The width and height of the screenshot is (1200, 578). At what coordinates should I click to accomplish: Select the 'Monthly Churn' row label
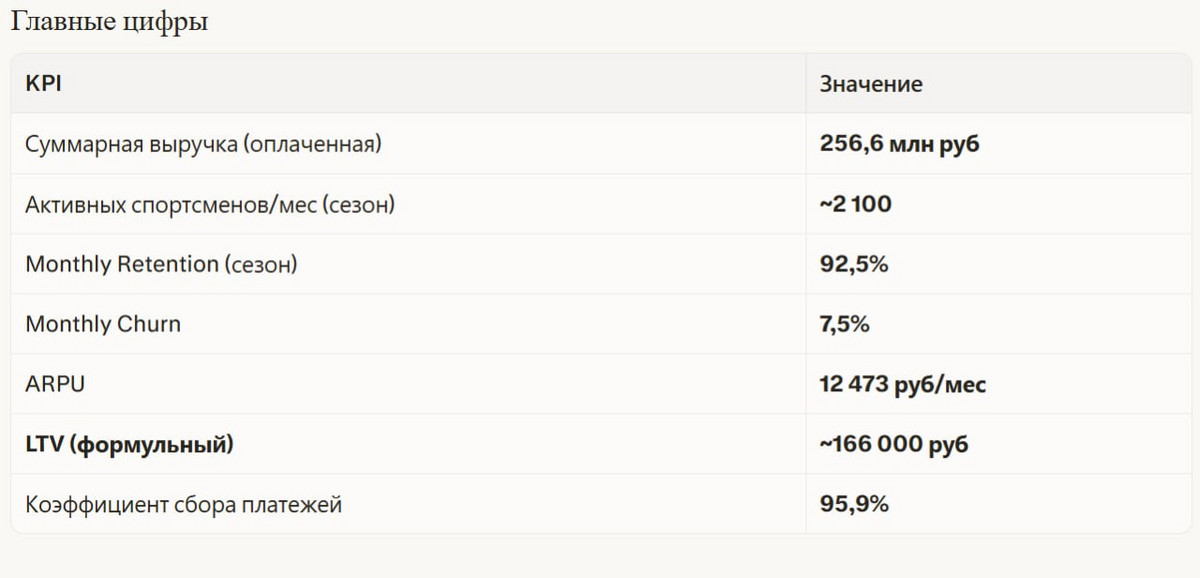click(103, 324)
